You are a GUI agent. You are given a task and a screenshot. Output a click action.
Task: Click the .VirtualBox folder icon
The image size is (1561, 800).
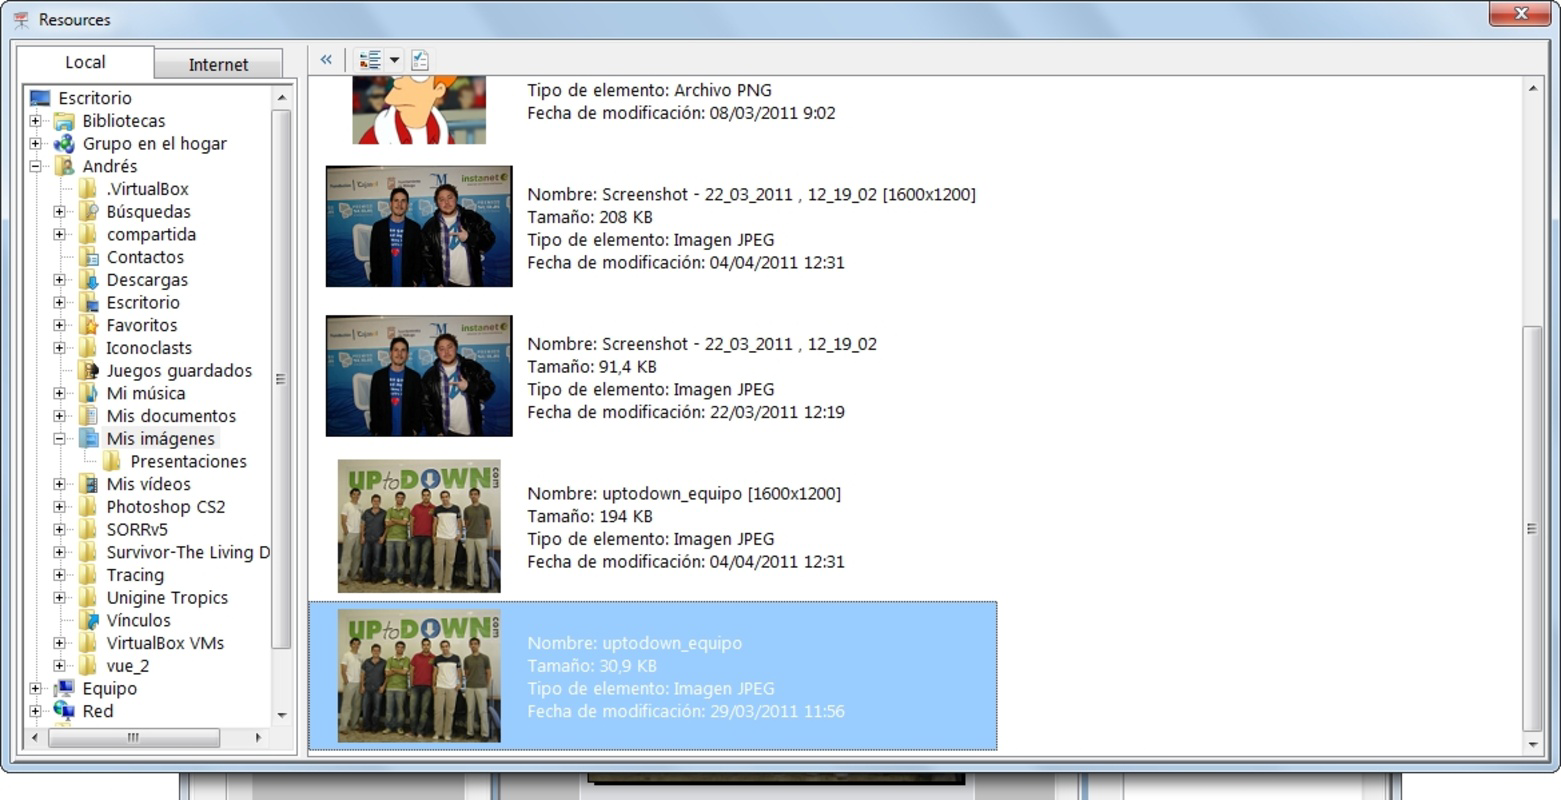(x=88, y=189)
